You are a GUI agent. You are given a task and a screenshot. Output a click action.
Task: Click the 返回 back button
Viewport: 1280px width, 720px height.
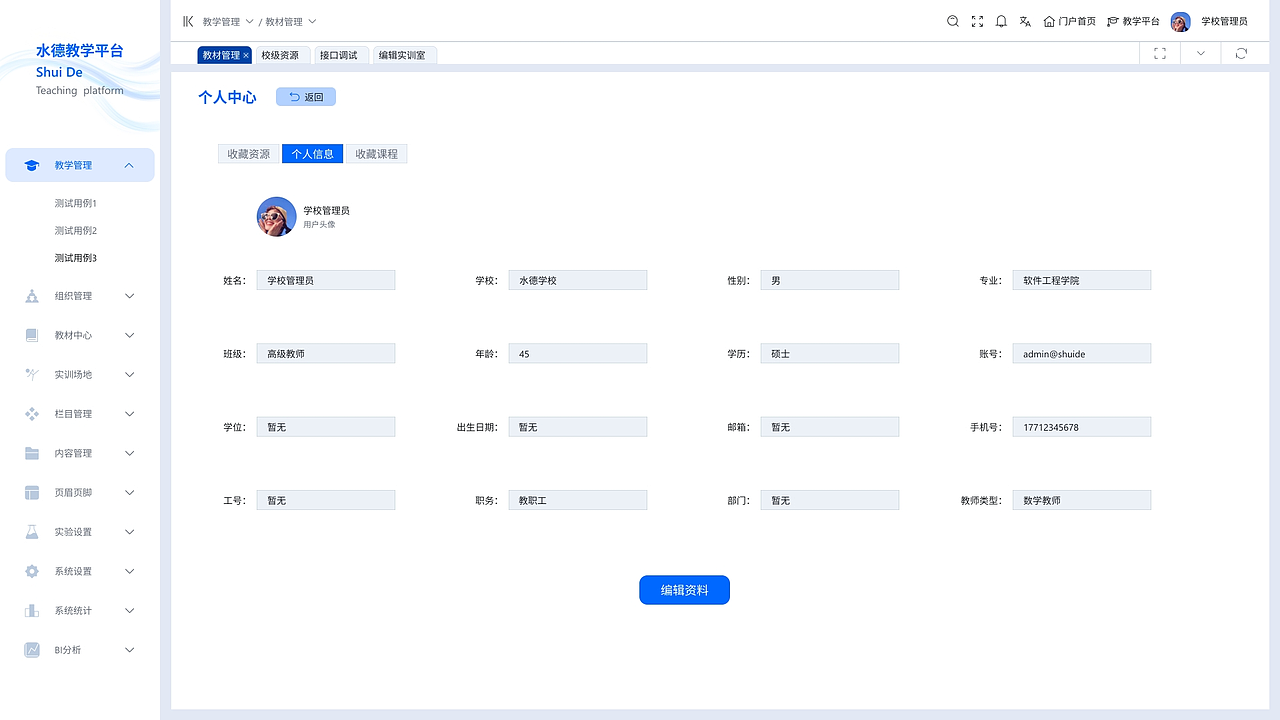(x=306, y=97)
